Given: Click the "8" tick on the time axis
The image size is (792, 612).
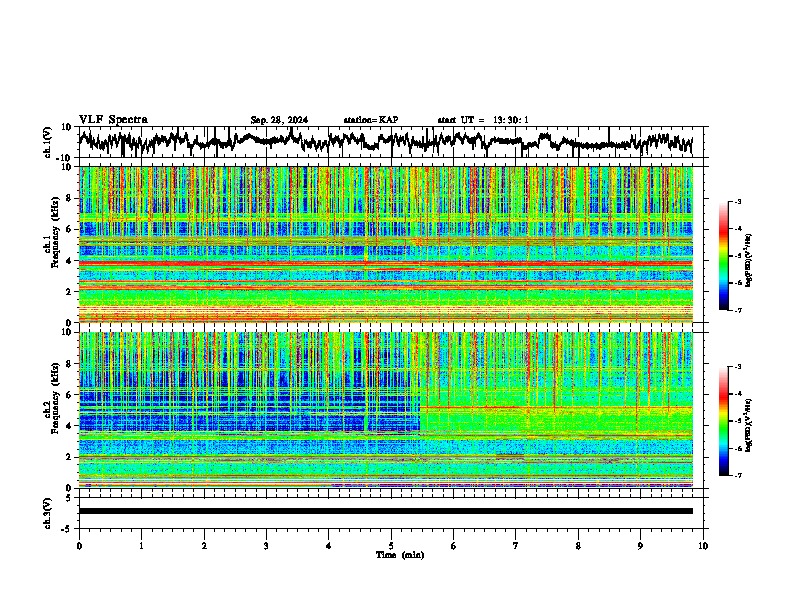Looking at the screenshot, I should tap(578, 546).
